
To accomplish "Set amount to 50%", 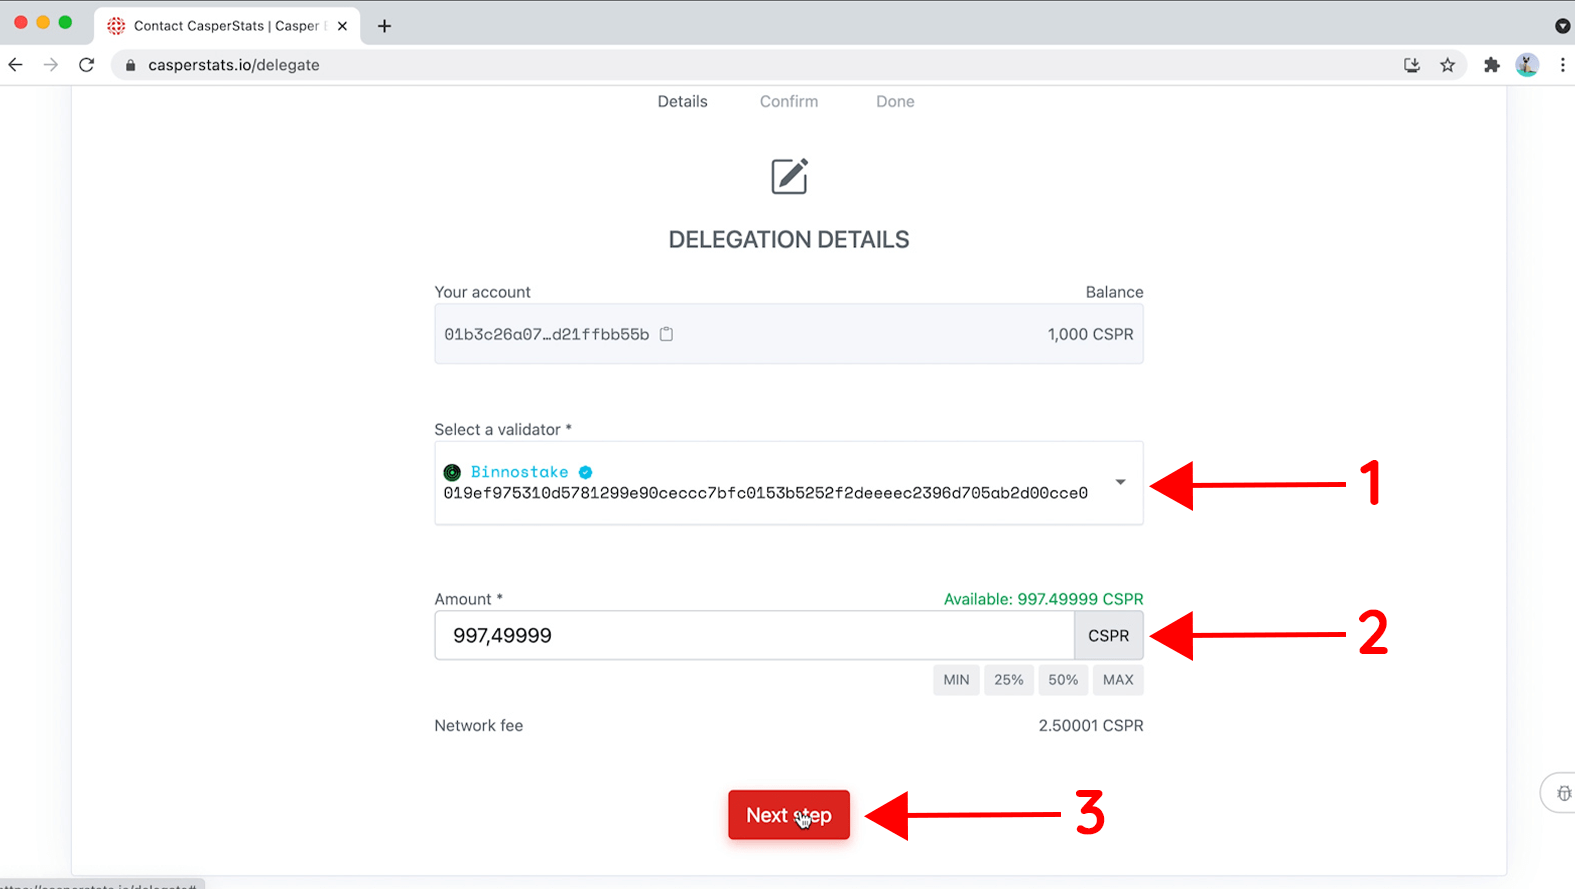I will [x=1063, y=680].
